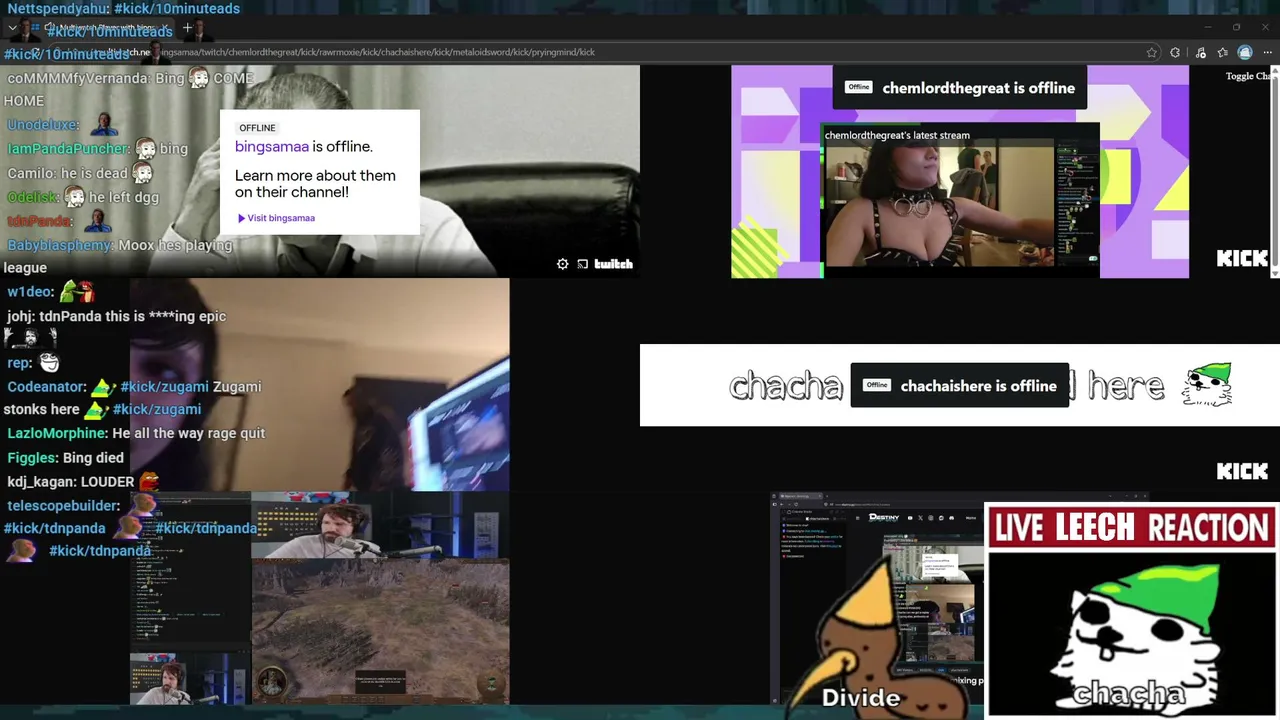Click the chat username Babyblasphemy
The height and width of the screenshot is (720, 1280).
tap(59, 245)
